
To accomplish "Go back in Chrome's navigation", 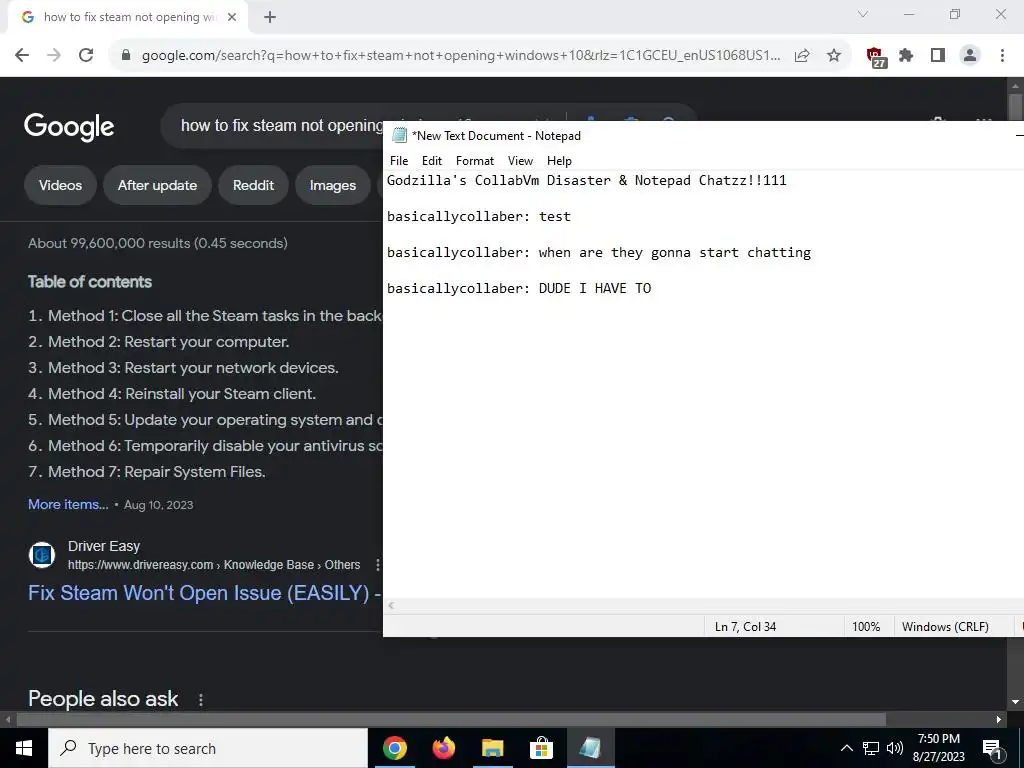I will [x=22, y=55].
